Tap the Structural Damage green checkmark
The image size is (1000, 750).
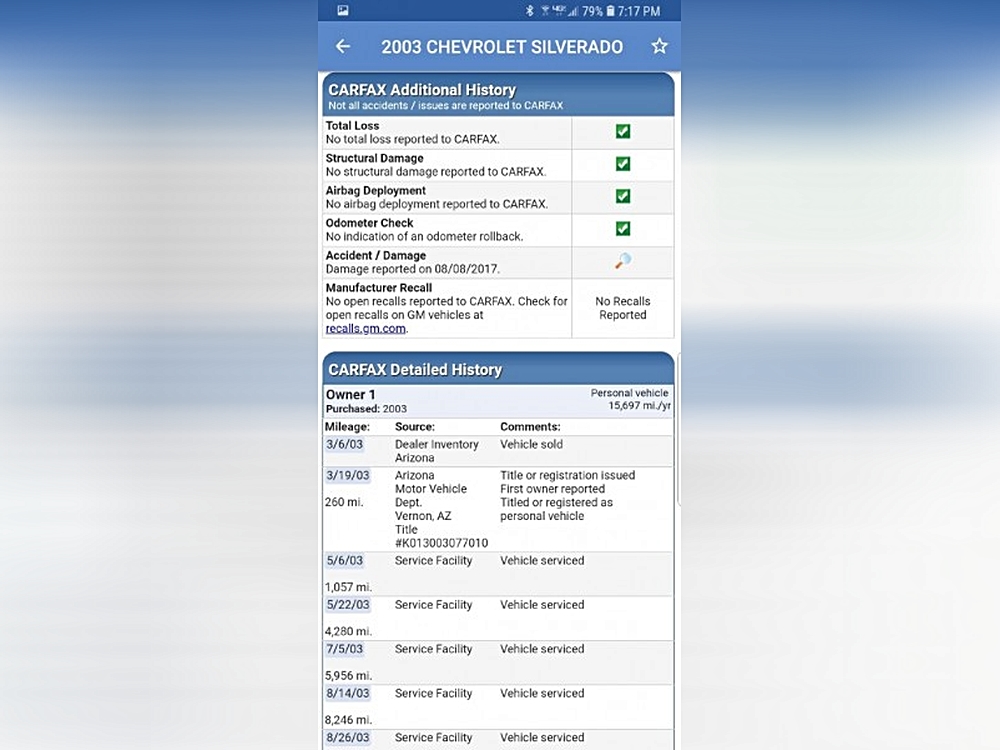623,164
